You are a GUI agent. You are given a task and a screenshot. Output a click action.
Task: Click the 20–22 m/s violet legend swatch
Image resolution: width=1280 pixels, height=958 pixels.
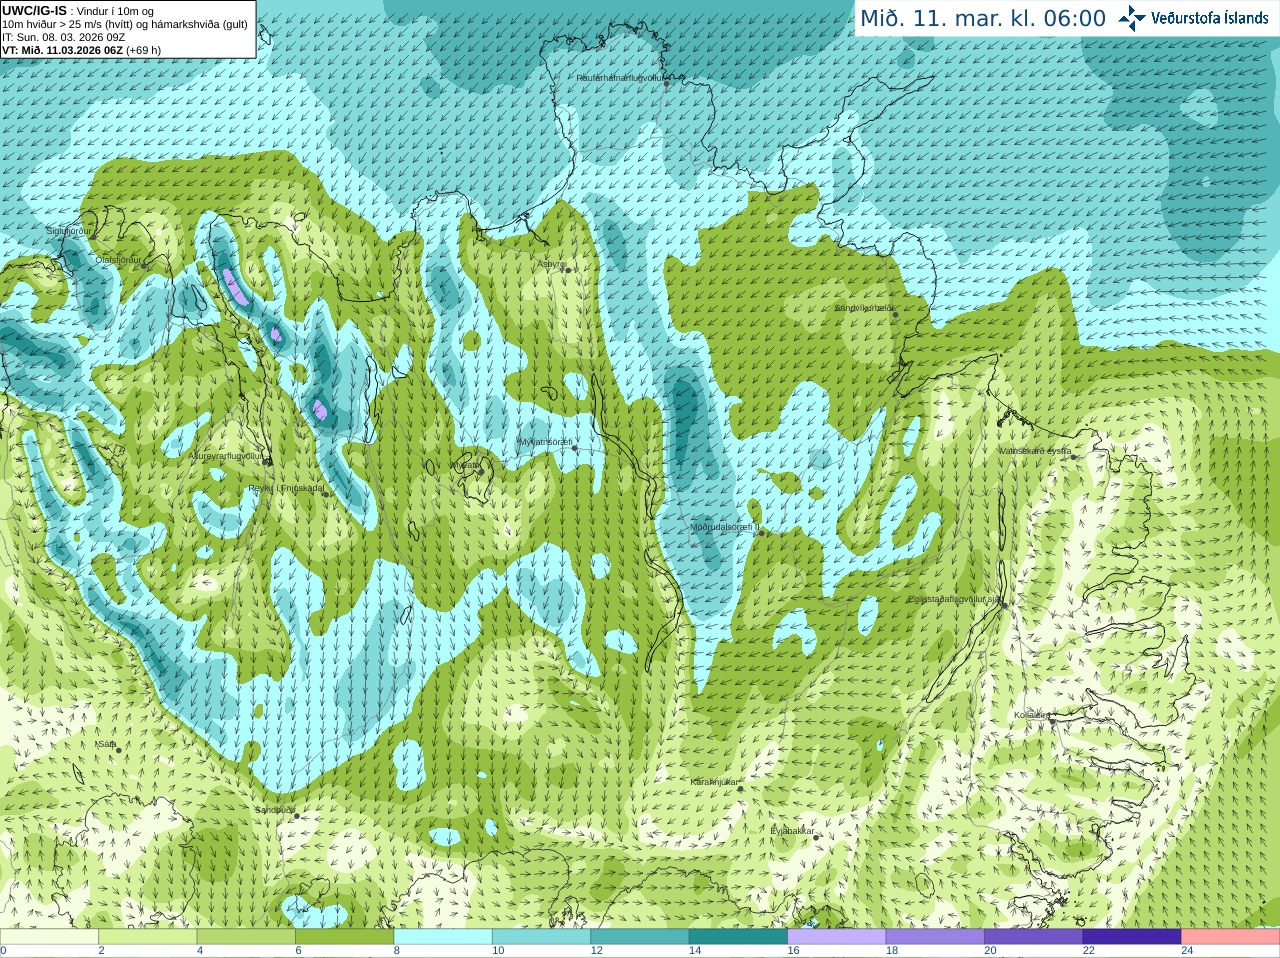1034,937
